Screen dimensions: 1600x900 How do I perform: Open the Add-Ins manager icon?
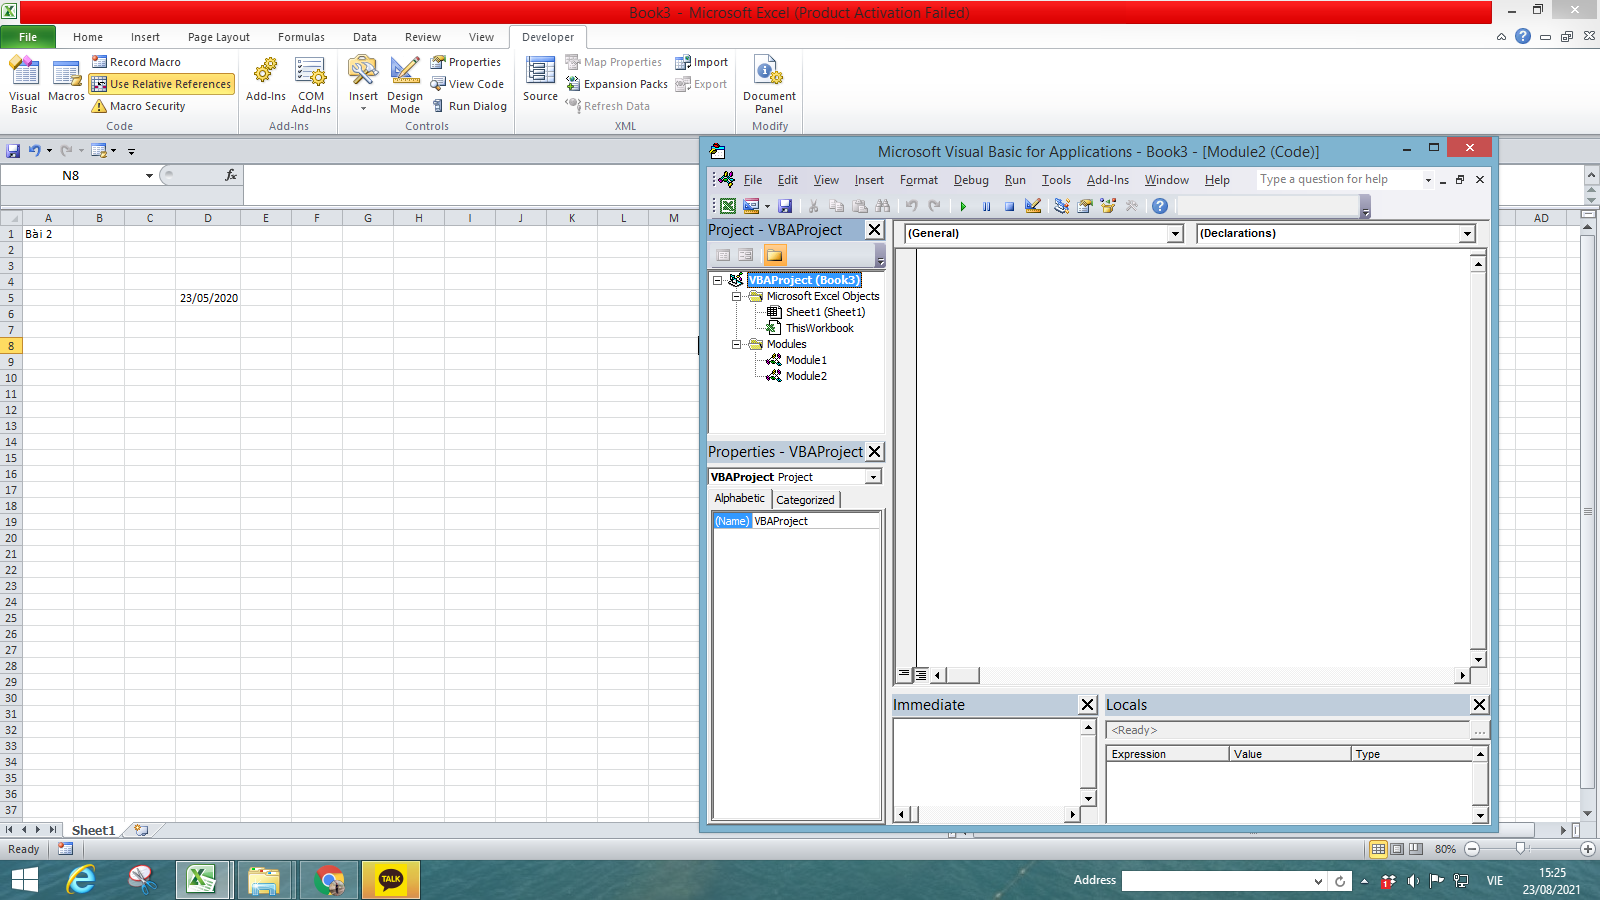(x=265, y=80)
